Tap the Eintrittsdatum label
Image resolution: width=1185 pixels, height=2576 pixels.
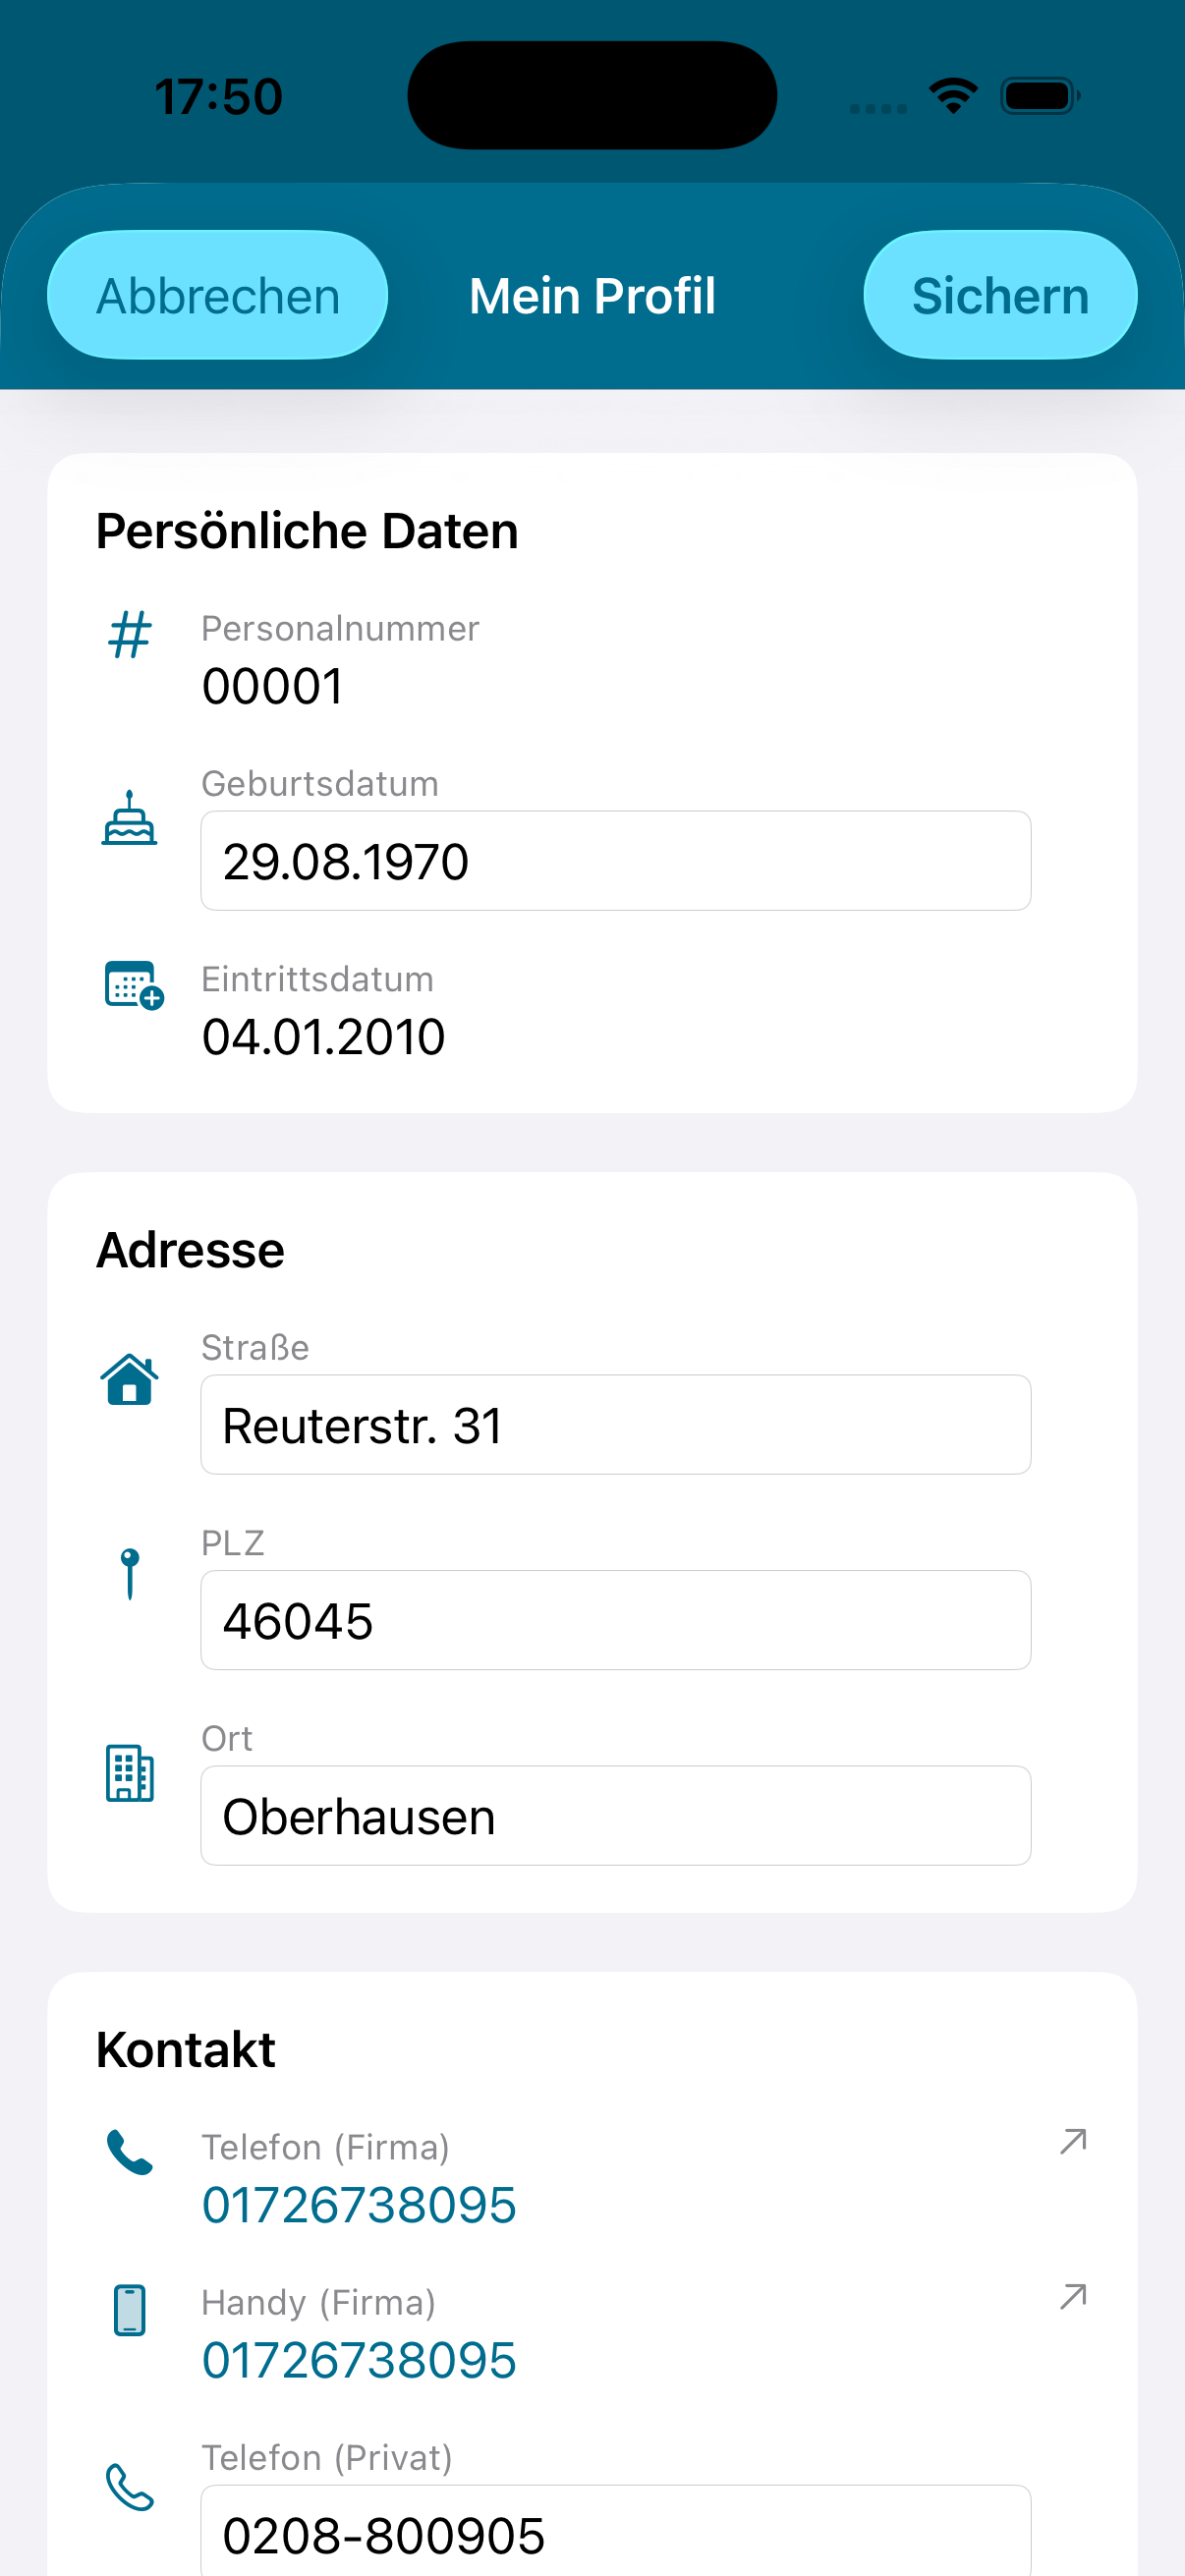318,979
